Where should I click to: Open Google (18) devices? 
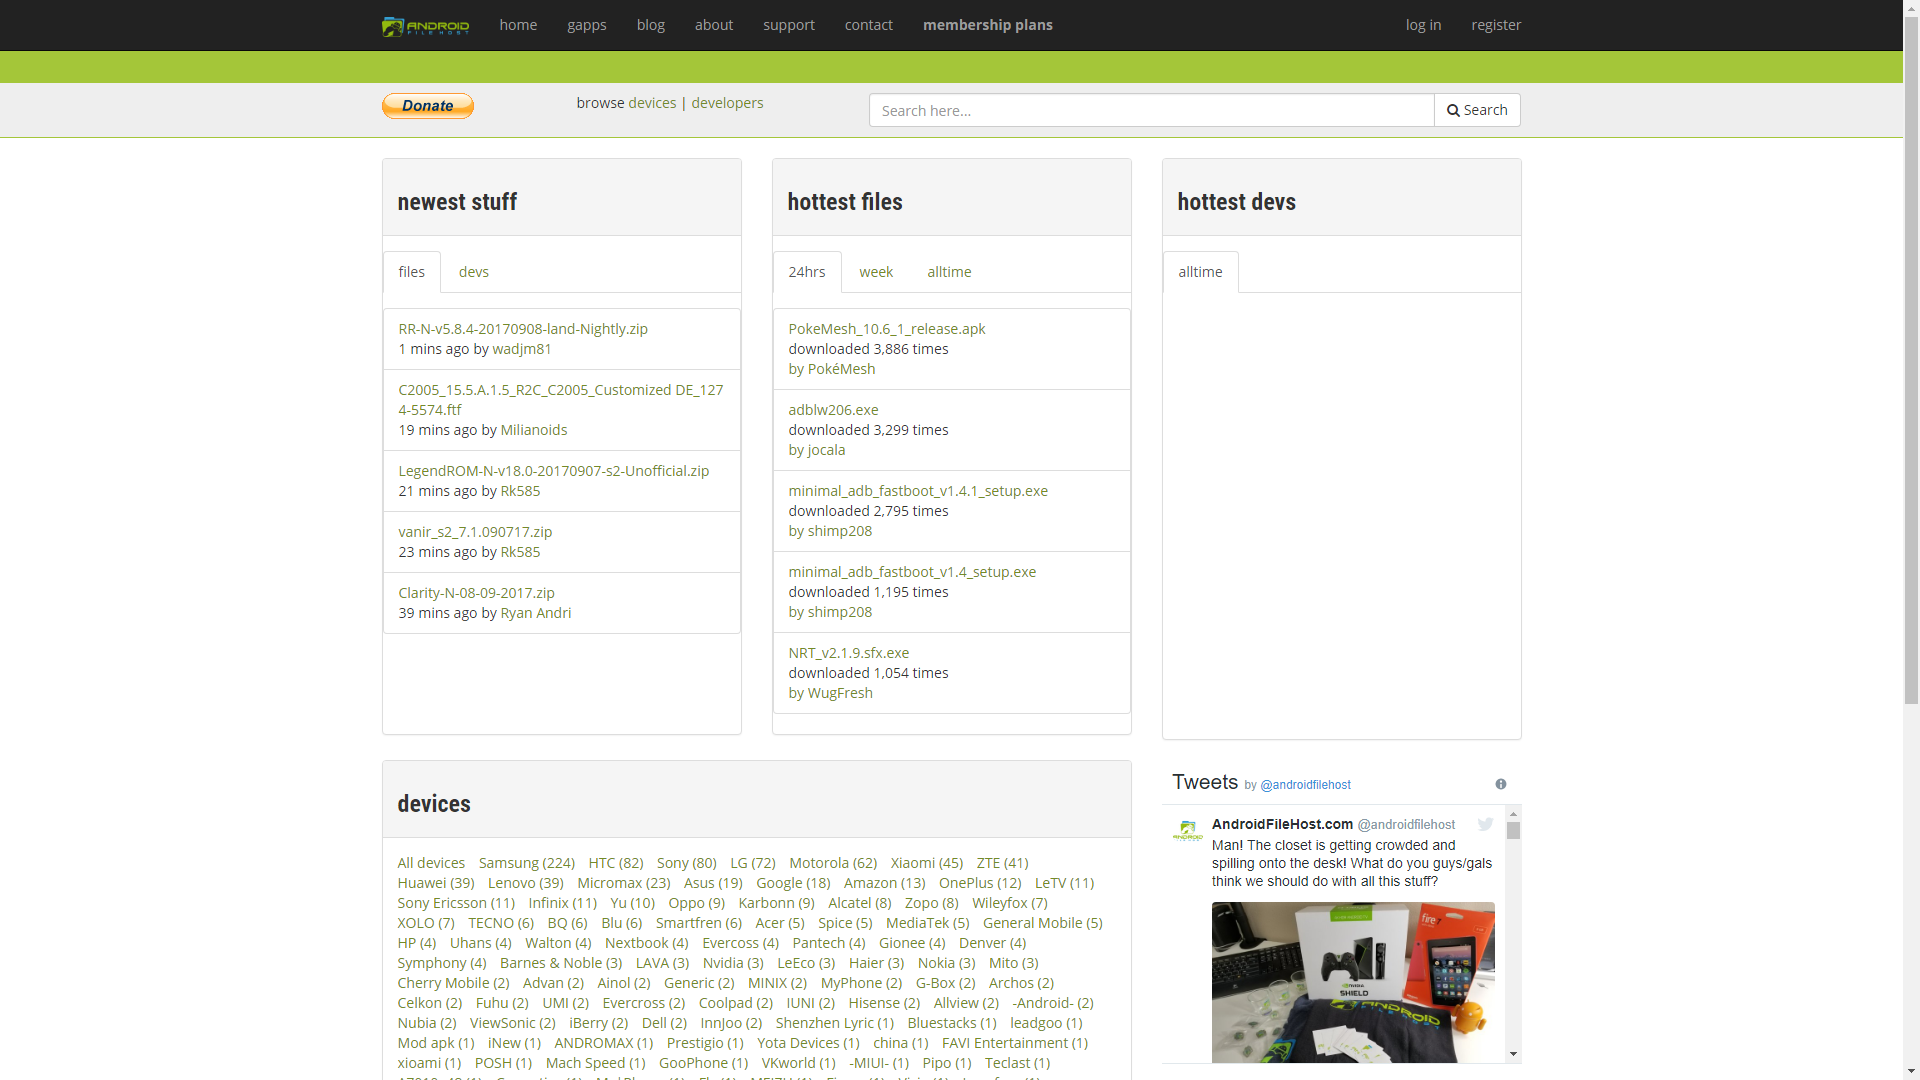tap(793, 883)
